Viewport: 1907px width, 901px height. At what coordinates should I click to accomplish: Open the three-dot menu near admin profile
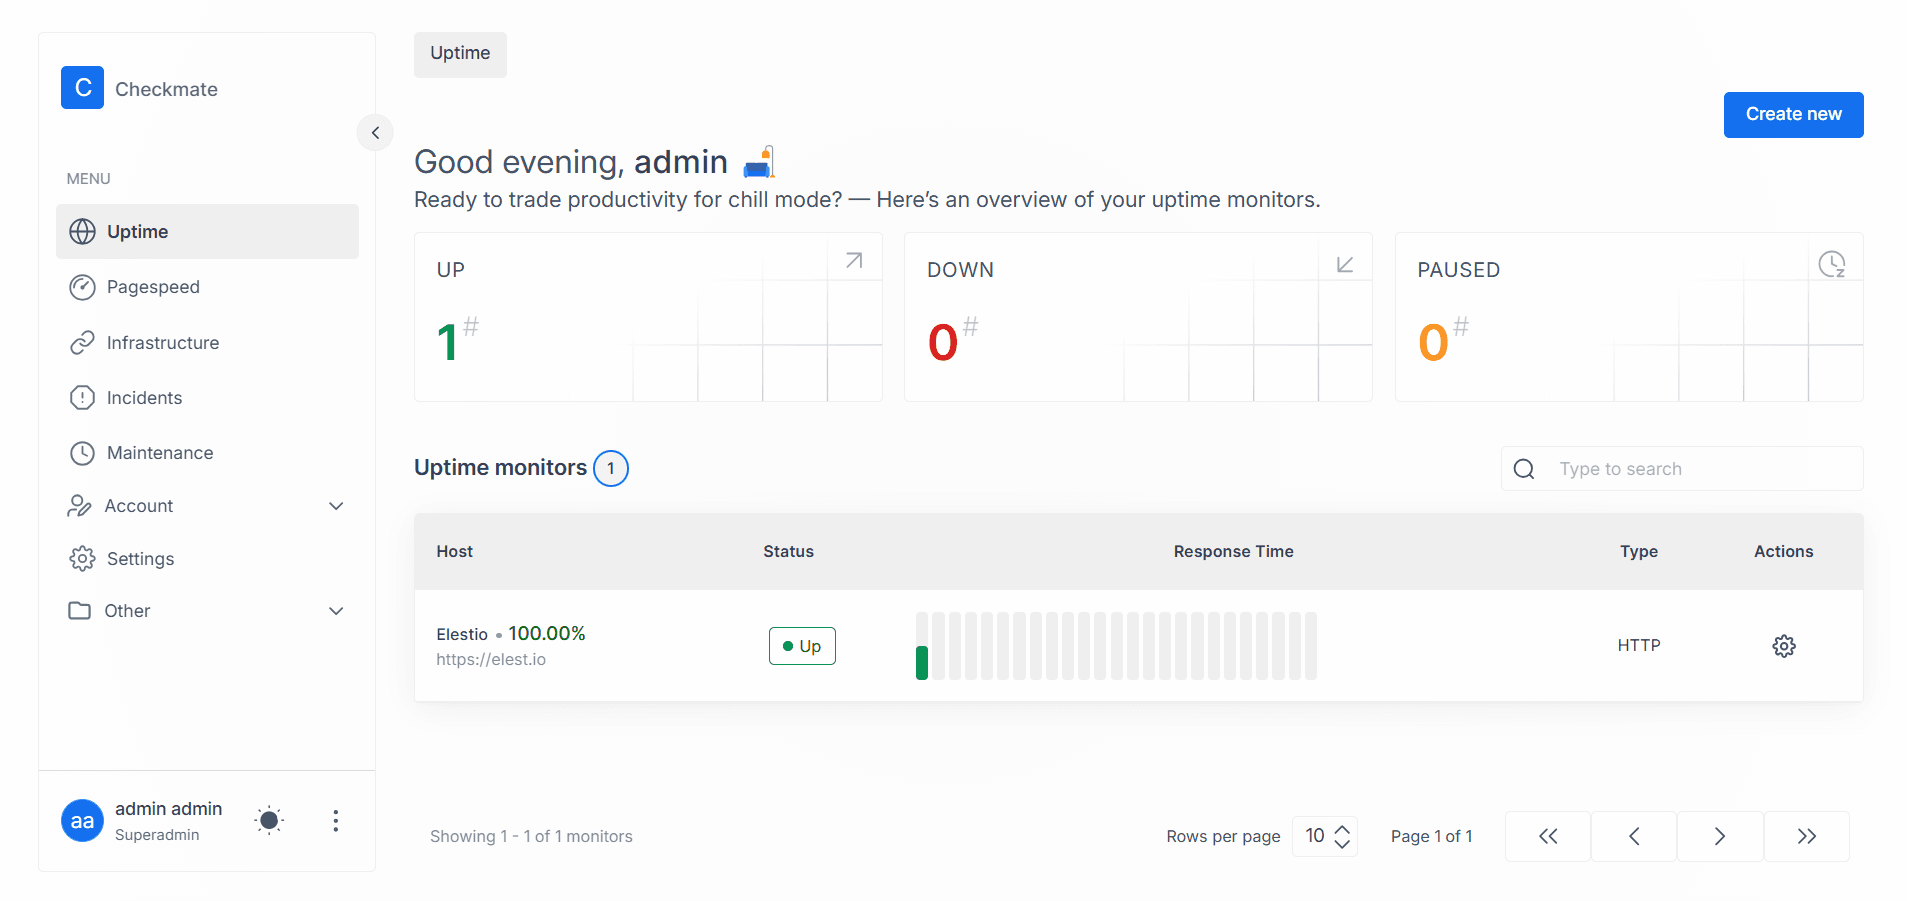336,820
